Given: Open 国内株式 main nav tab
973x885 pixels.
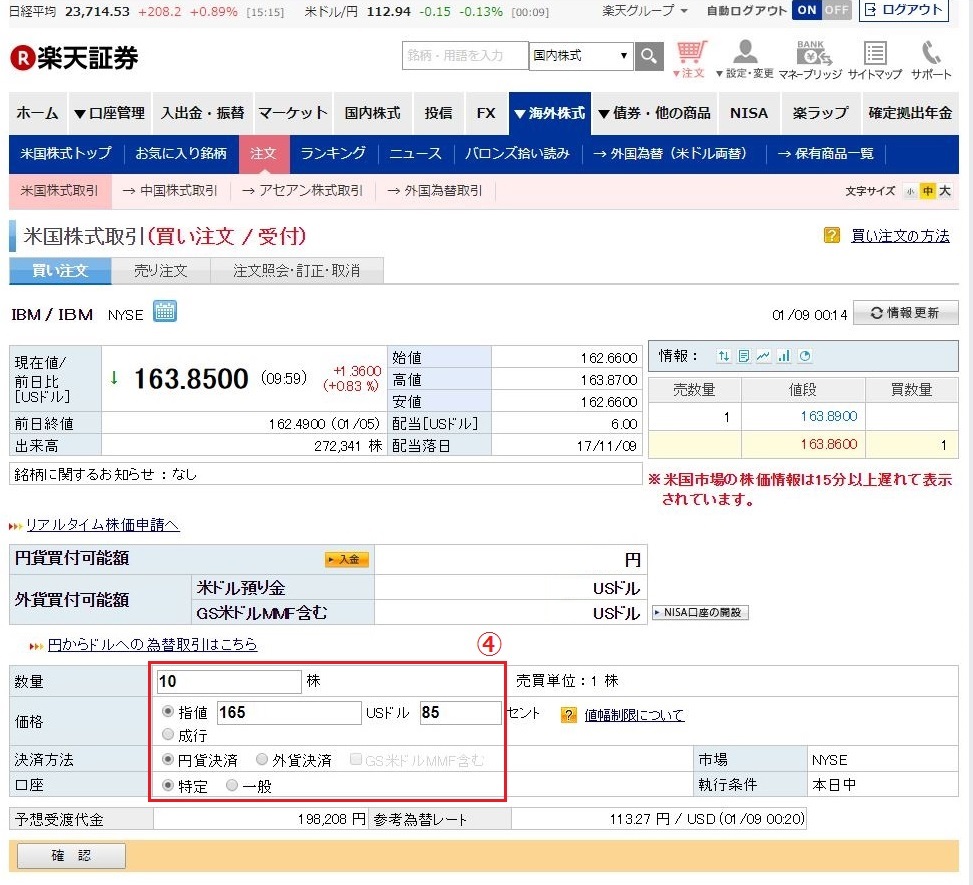Looking at the screenshot, I should (373, 113).
